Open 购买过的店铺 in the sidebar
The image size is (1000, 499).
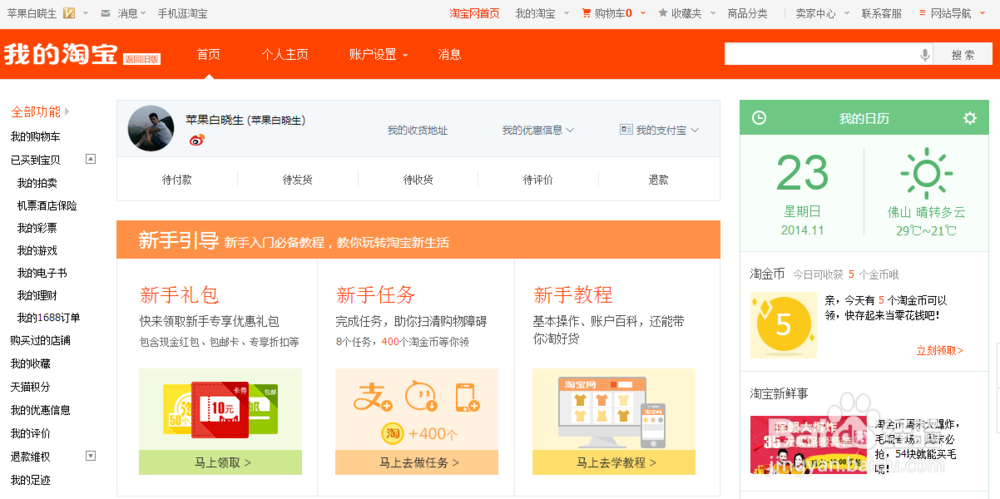(40, 340)
